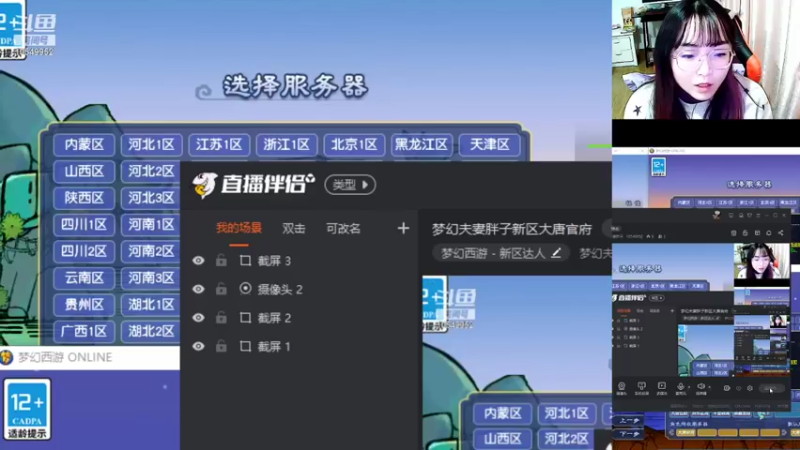This screenshot has width=800, height=450.
Task: Open the 我的场景 tab
Action: 239,228
